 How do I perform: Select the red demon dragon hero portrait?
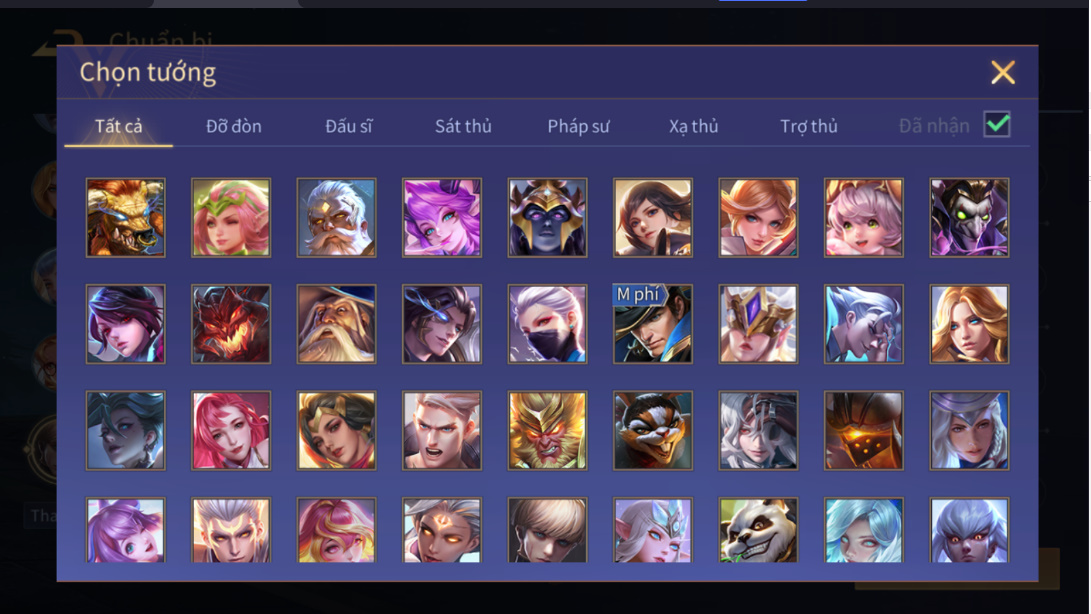[x=231, y=324]
